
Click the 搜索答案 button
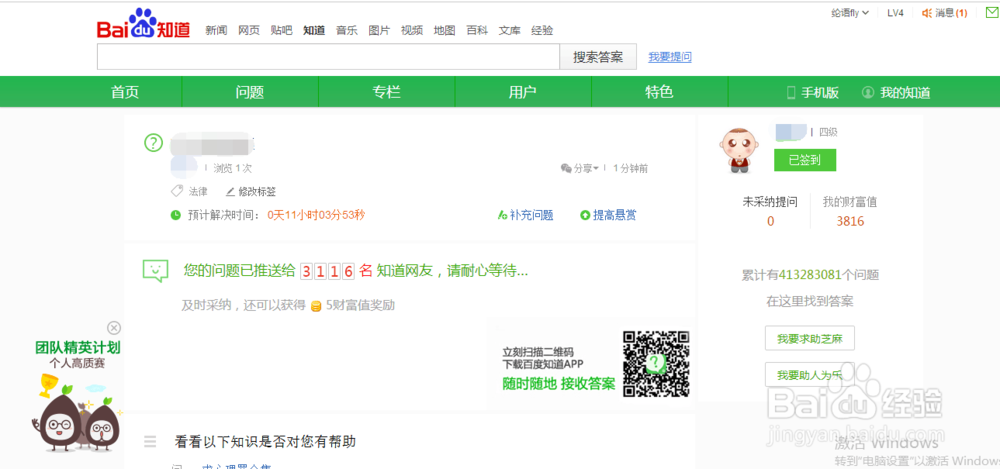click(x=598, y=57)
